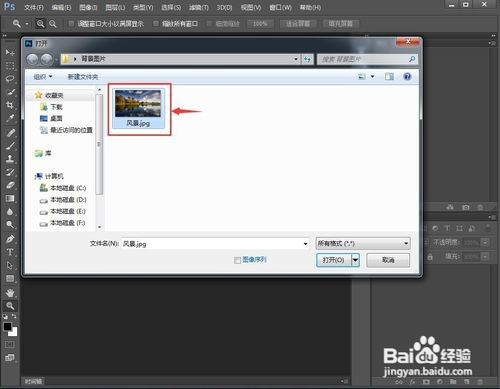This screenshot has width=500, height=389.
Task: Click the refresh button beside address bar
Action: click(307, 59)
